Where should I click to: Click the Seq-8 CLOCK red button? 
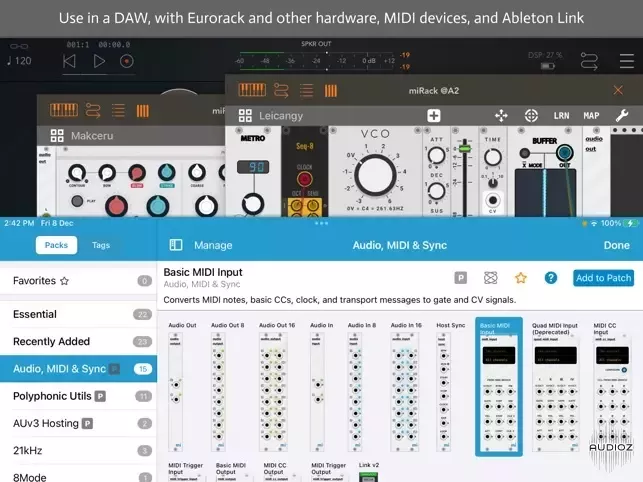(304, 179)
